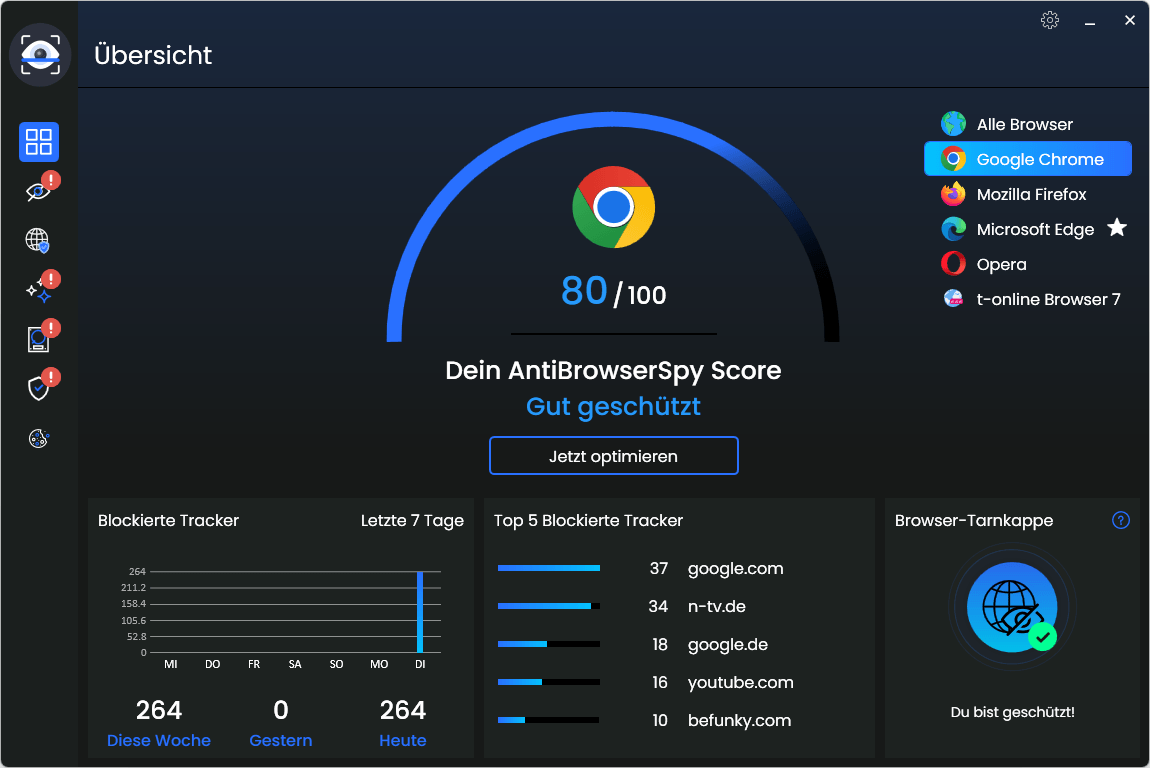The width and height of the screenshot is (1150, 768).
Task: Select the shield protection icon in sidebar
Action: (x=38, y=388)
